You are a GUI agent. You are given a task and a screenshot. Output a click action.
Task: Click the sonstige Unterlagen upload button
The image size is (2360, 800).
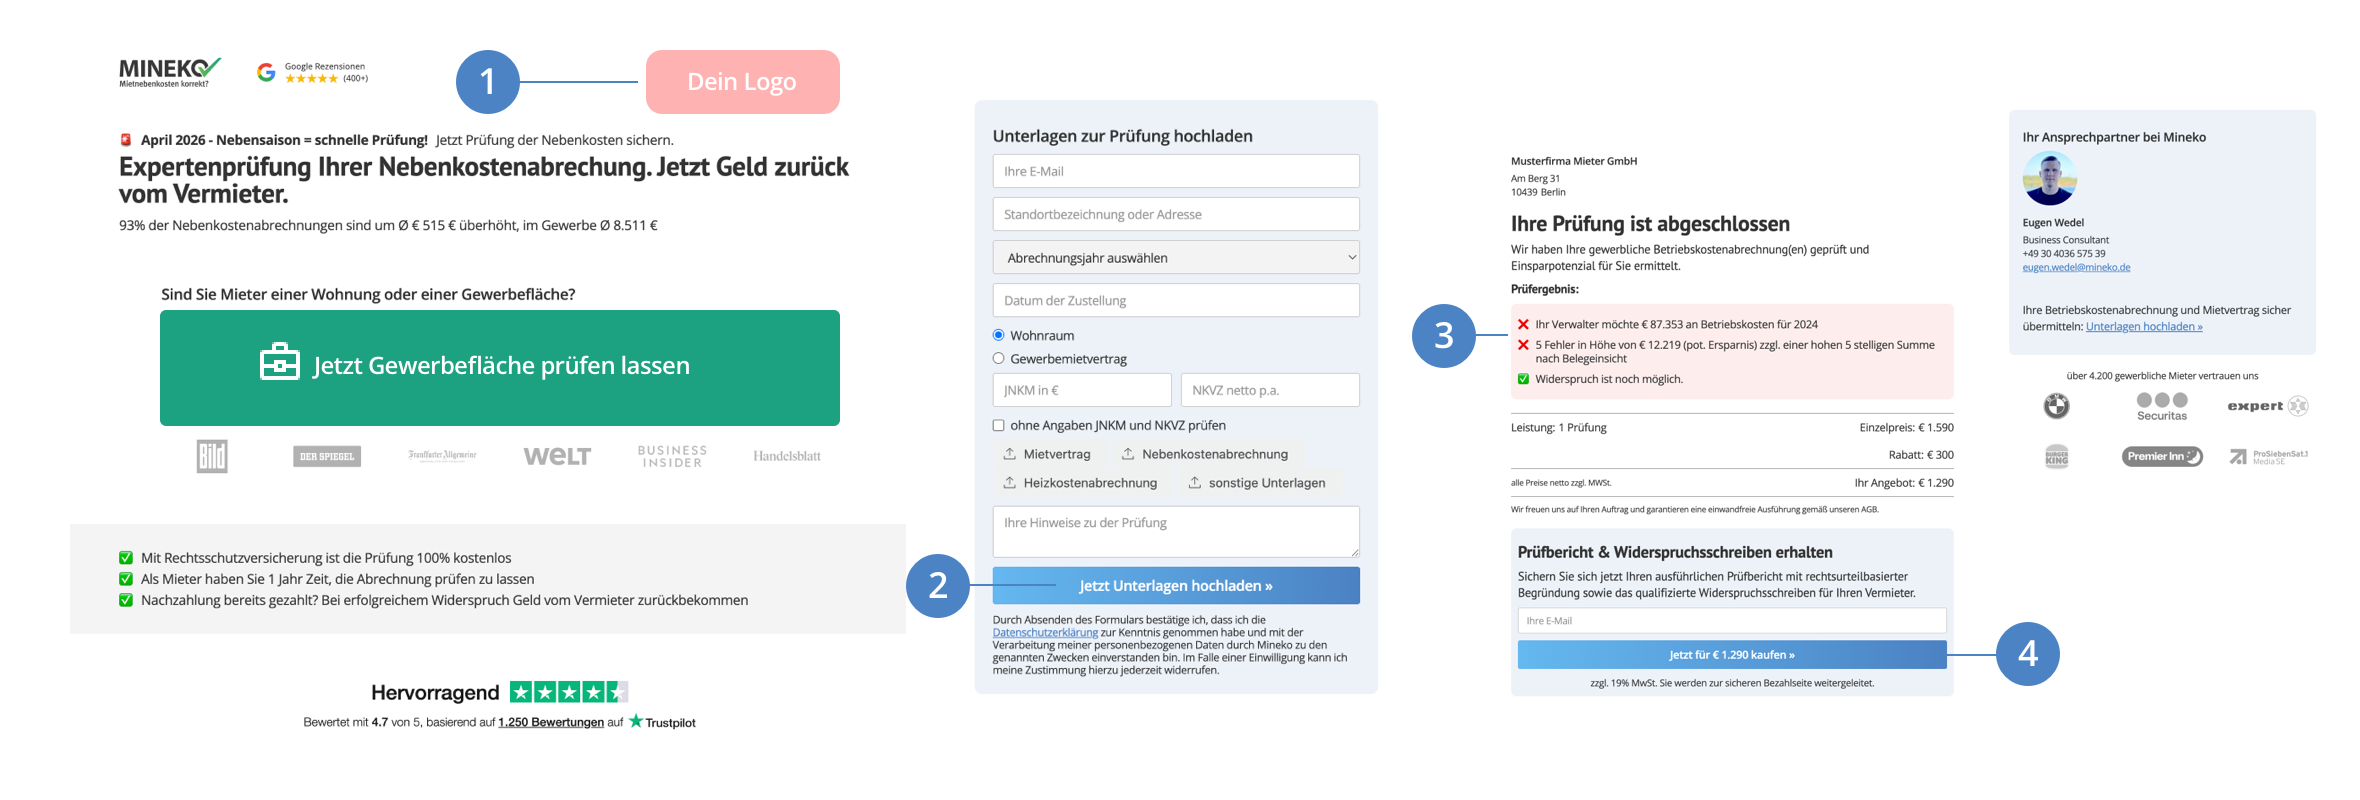[1257, 483]
